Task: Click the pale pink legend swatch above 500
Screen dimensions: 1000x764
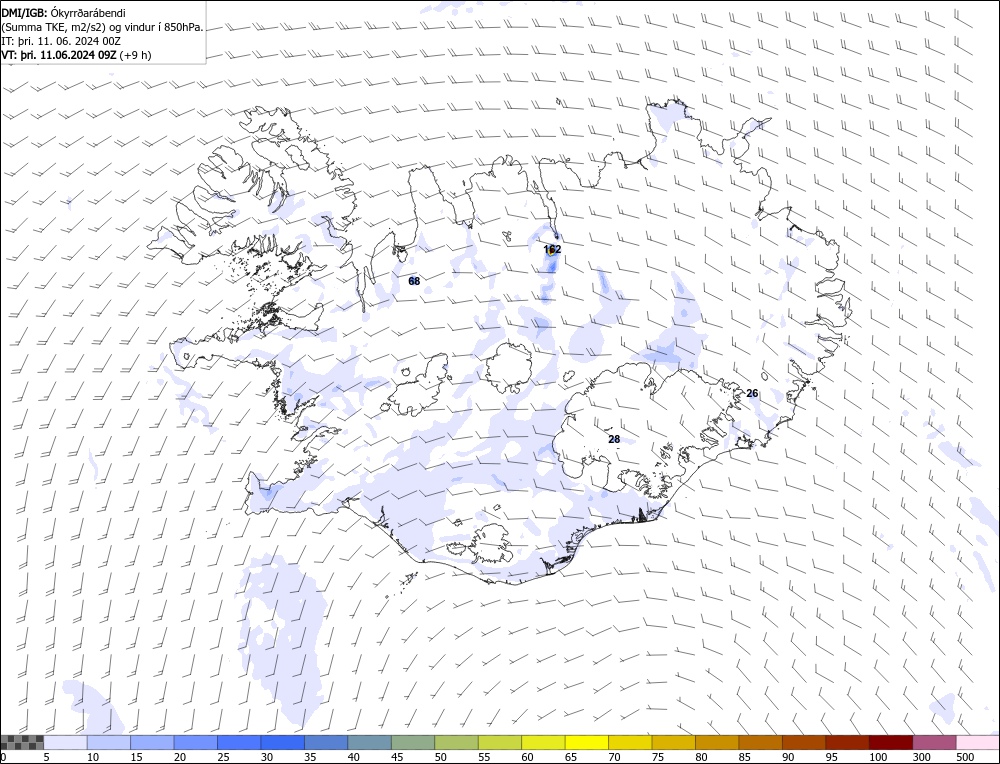Action: tap(977, 742)
